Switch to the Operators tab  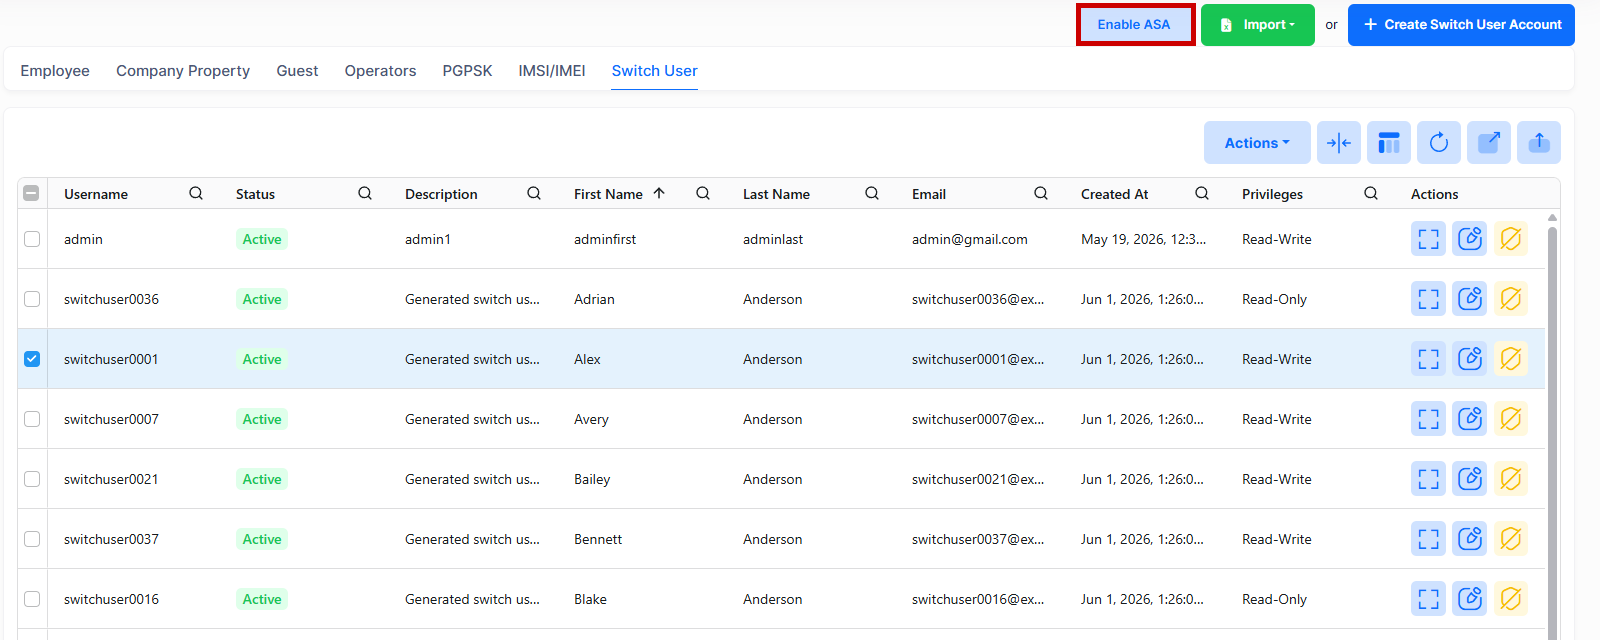point(380,71)
